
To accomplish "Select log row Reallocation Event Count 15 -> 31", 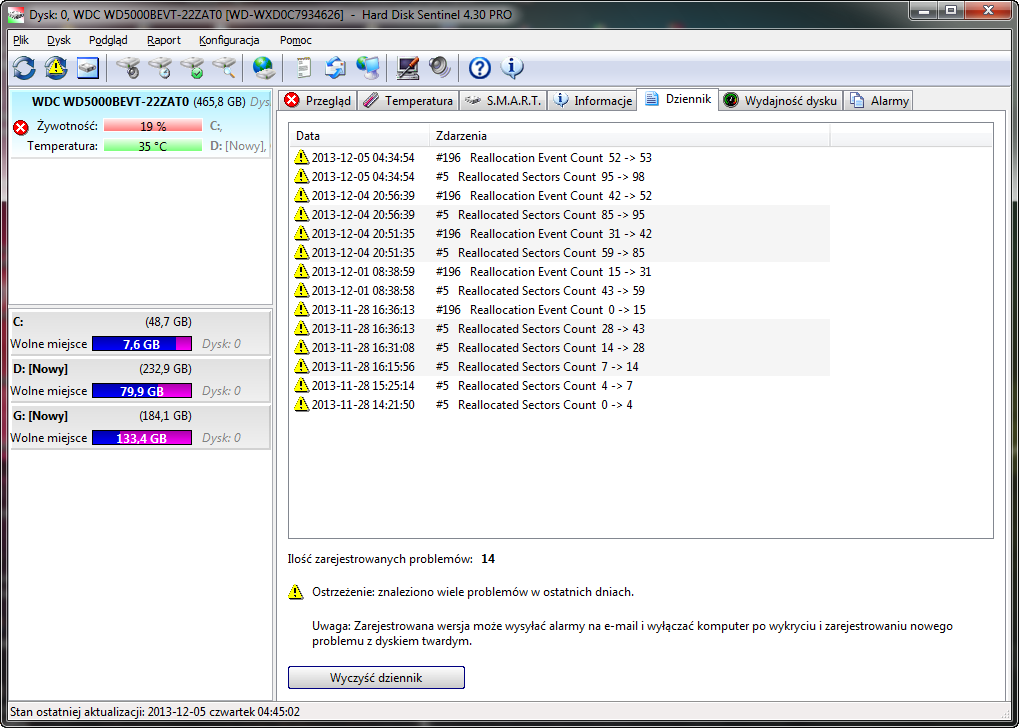I will click(560, 272).
